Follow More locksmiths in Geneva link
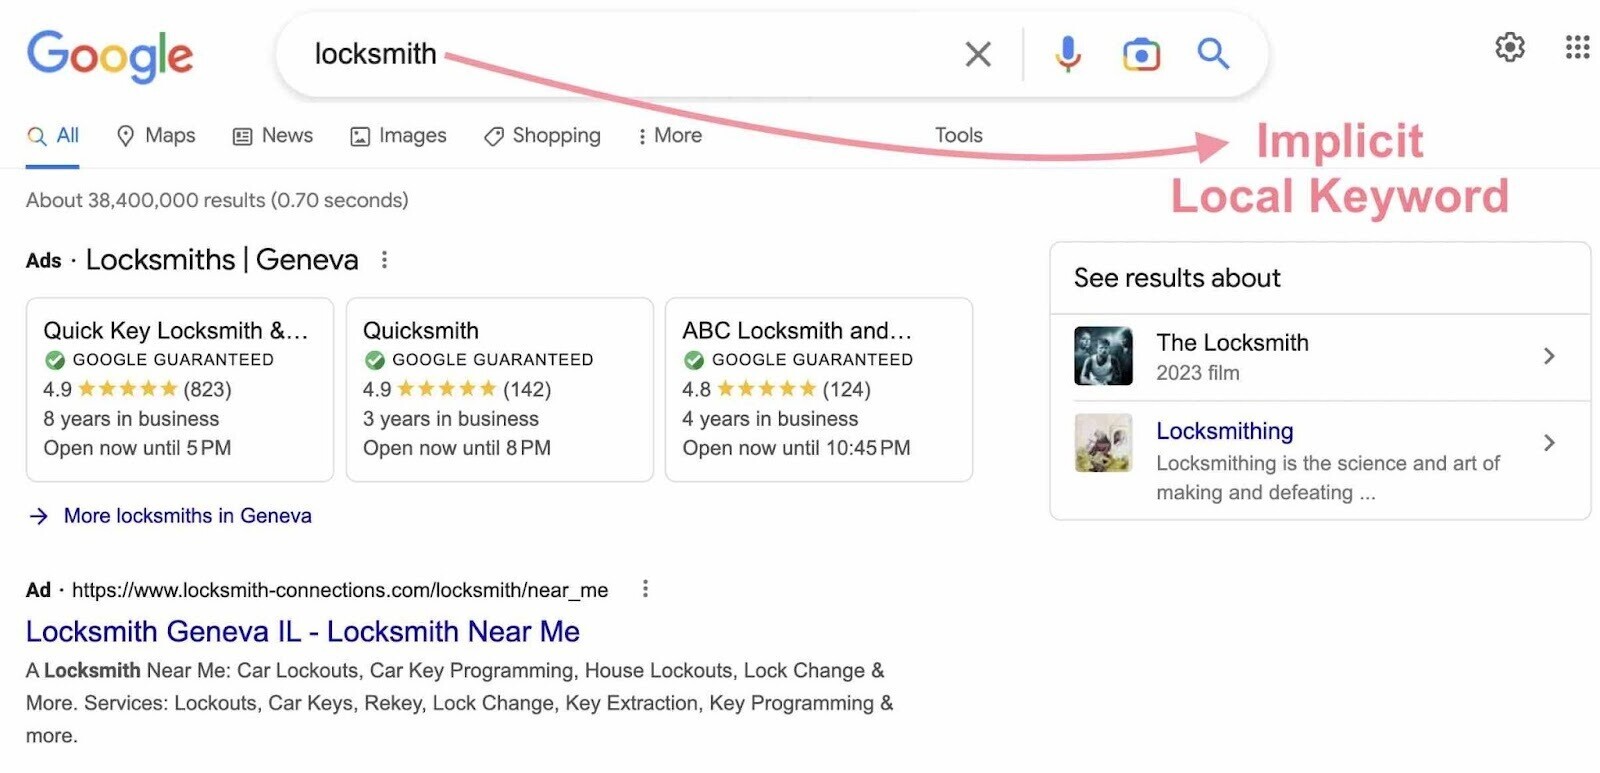 (187, 516)
